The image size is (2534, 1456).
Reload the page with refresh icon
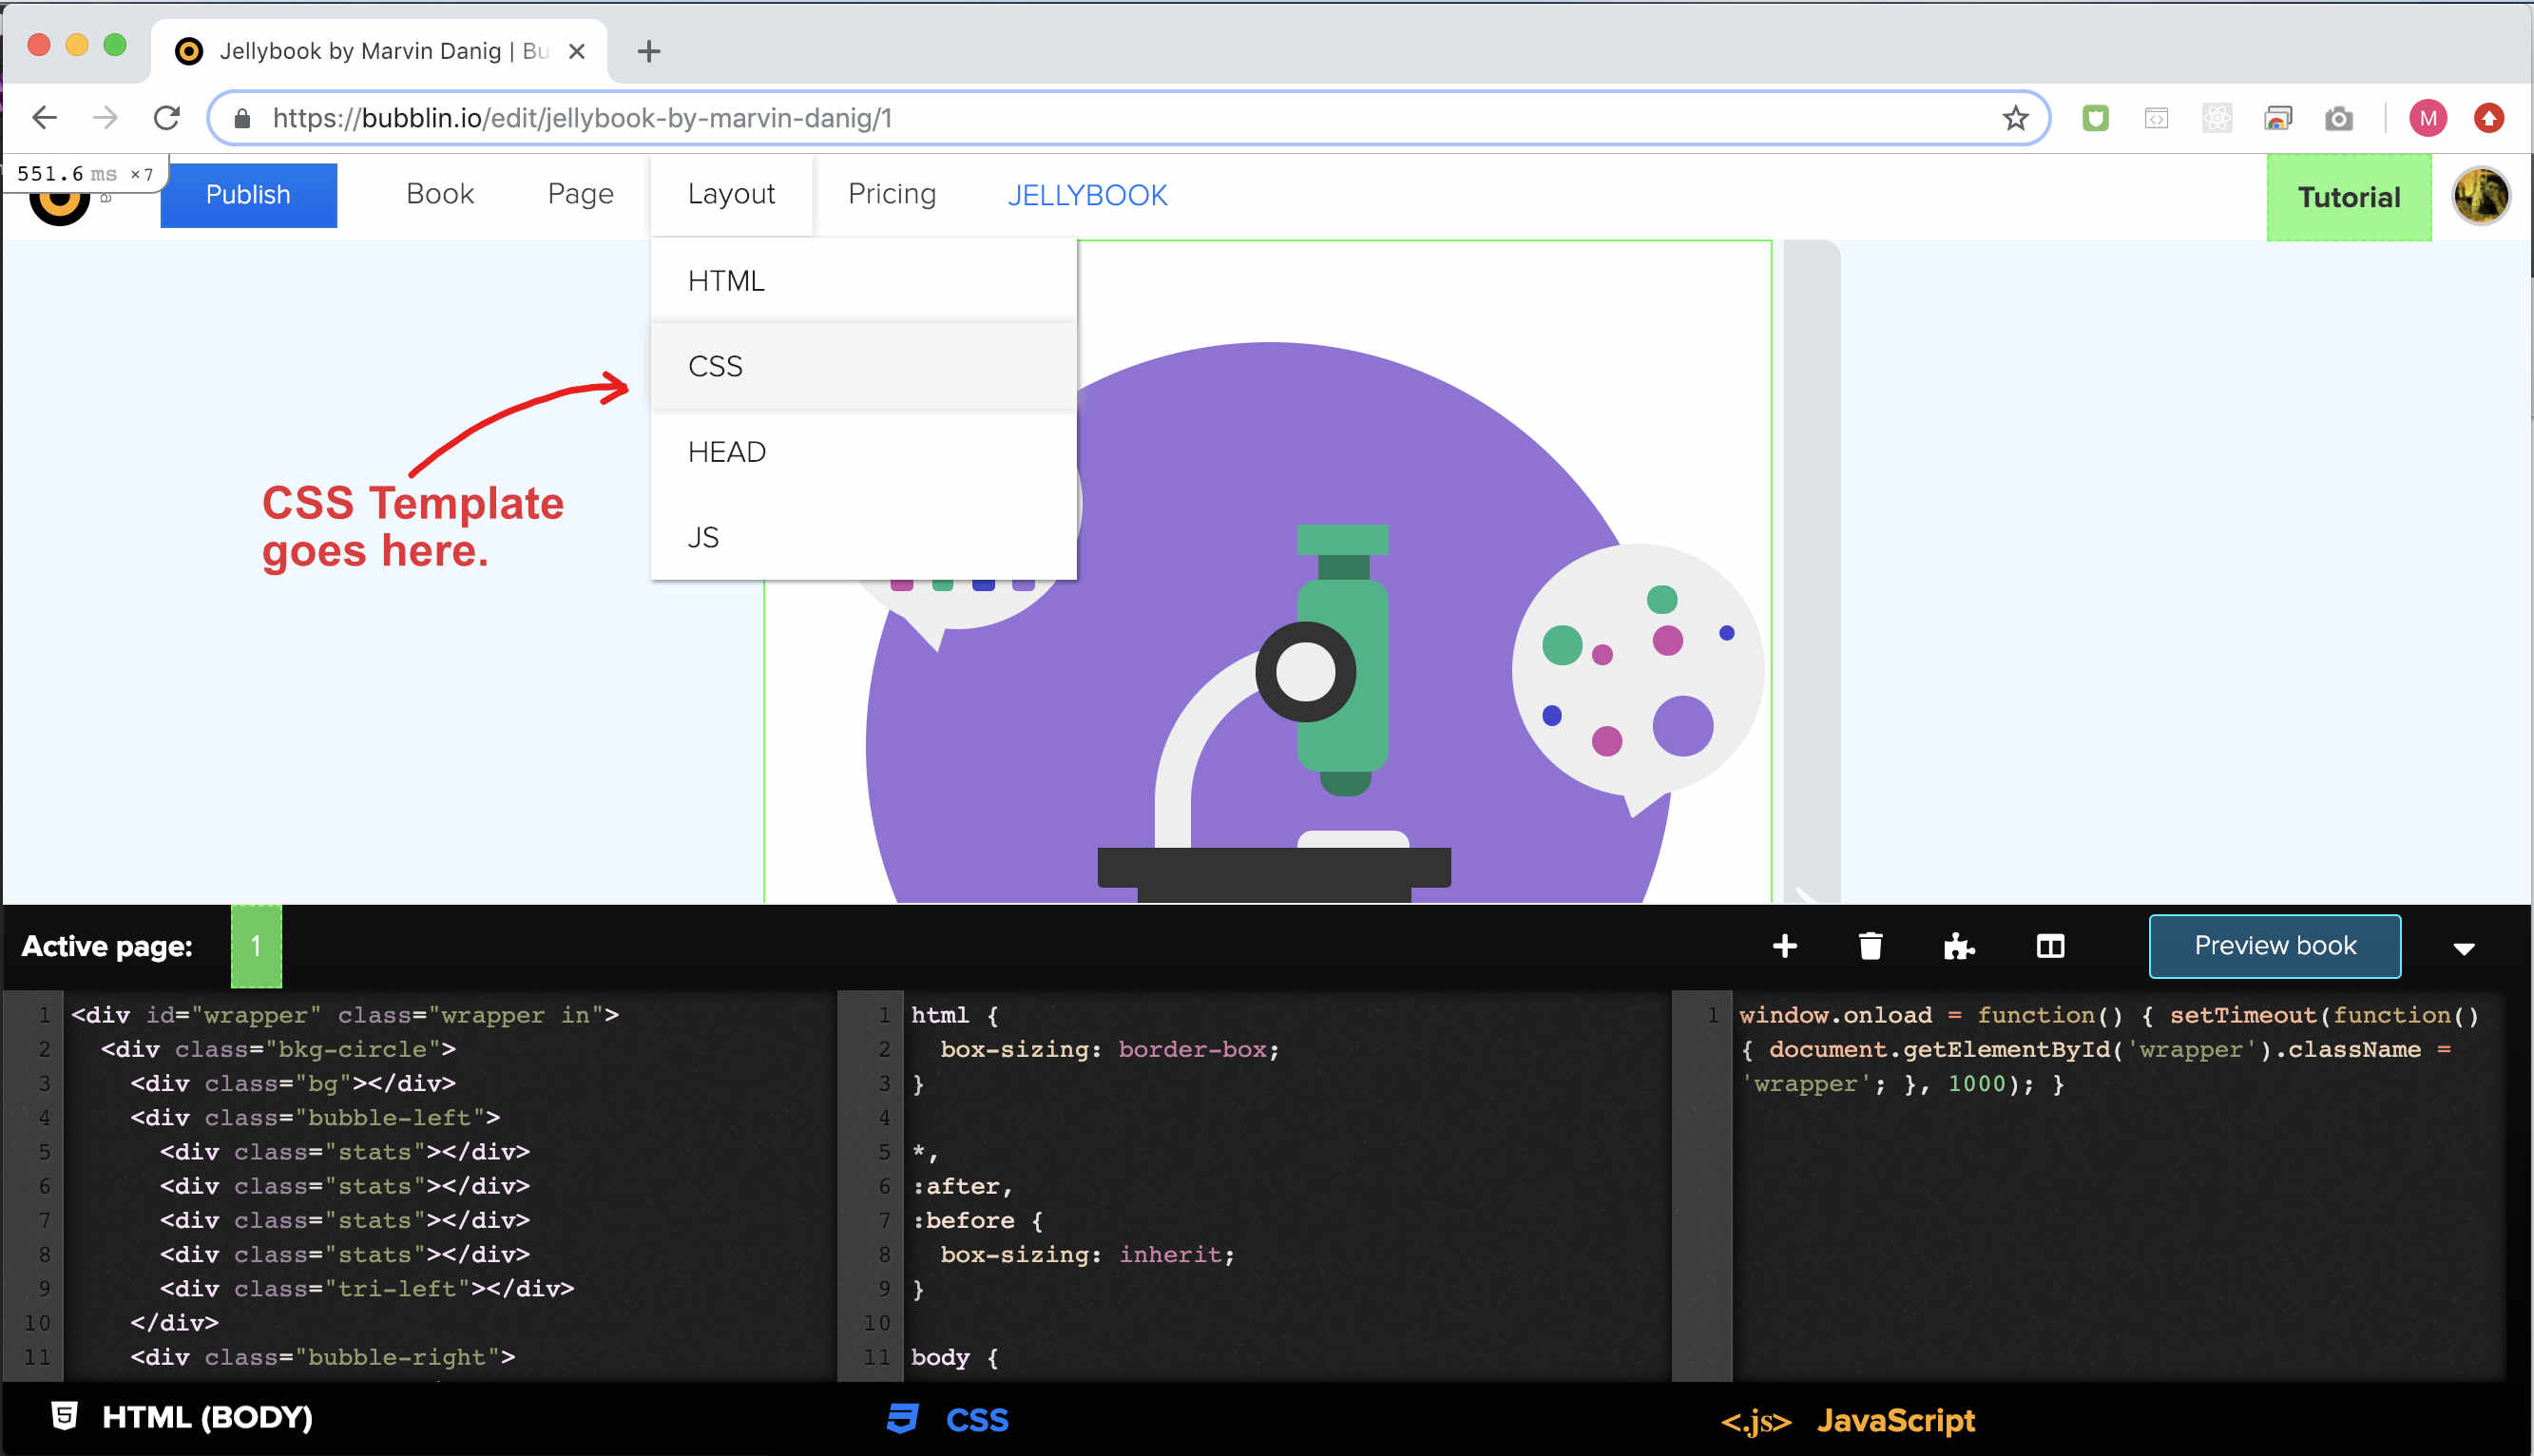click(167, 118)
